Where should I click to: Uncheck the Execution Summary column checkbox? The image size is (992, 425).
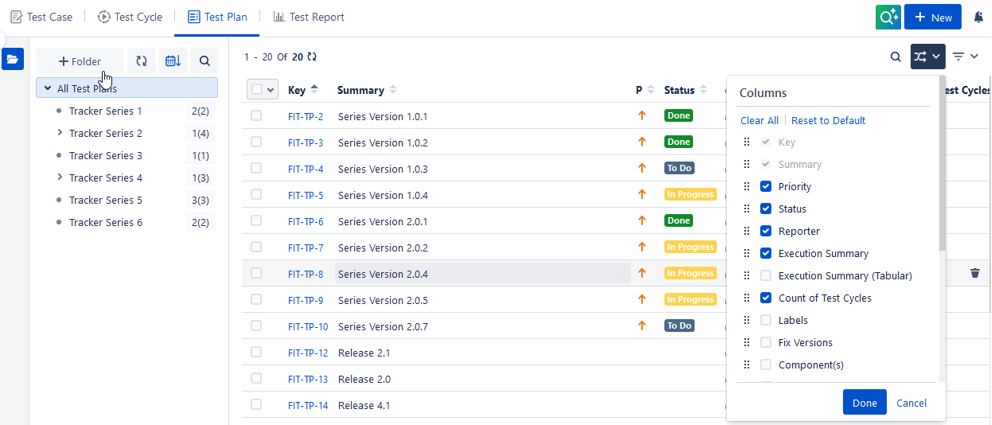click(x=766, y=253)
